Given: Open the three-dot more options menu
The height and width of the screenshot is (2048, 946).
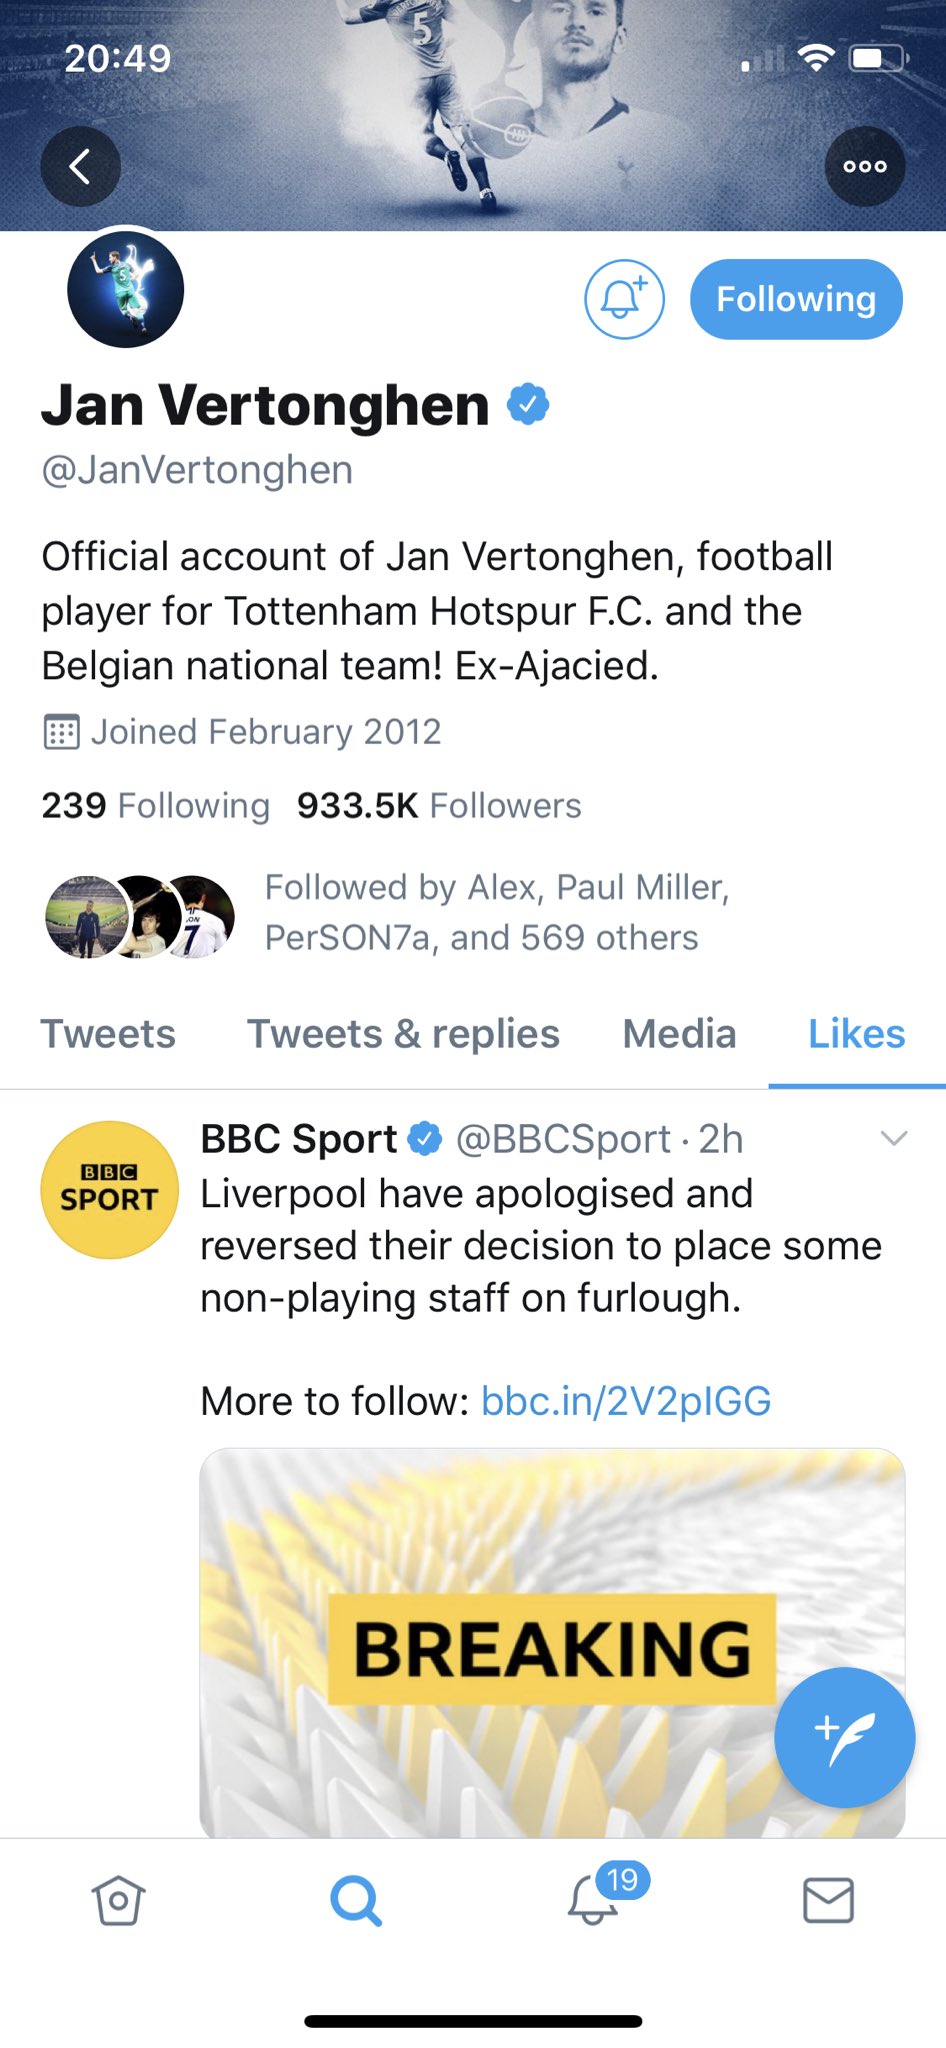Looking at the screenshot, I should coord(864,167).
